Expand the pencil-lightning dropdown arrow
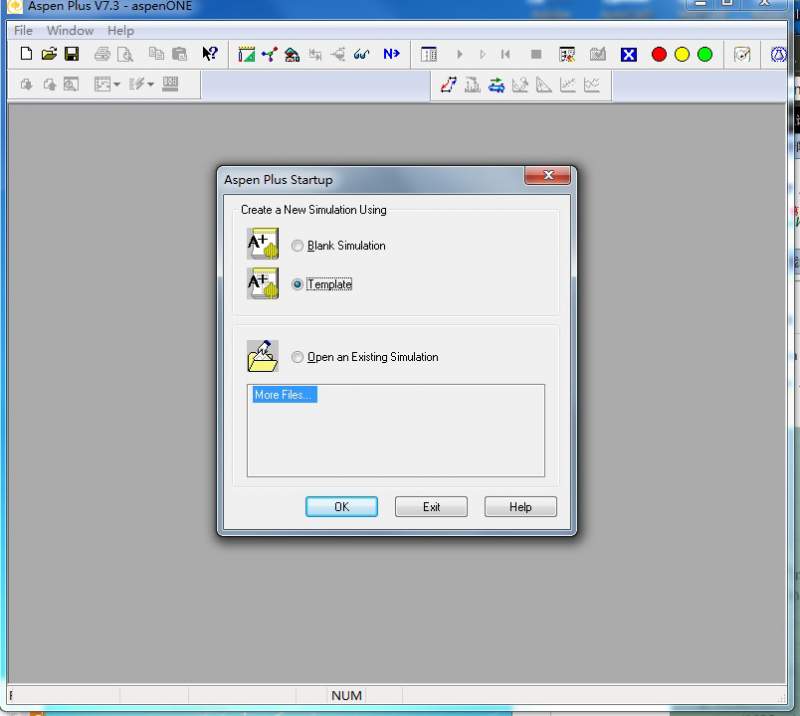The height and width of the screenshot is (716, 800). click(151, 84)
